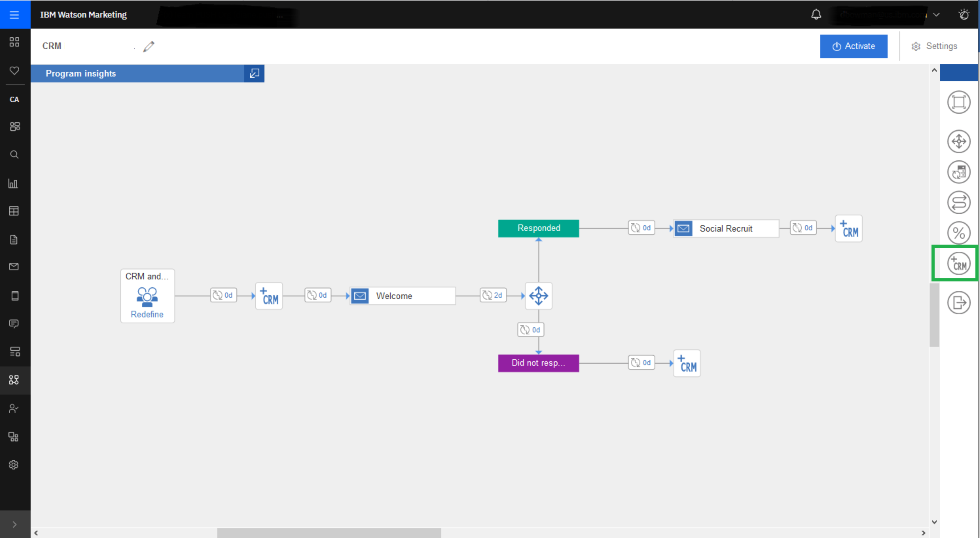Open the document content icon in sidebar
Image resolution: width=980 pixels, height=538 pixels.
(x=14, y=240)
